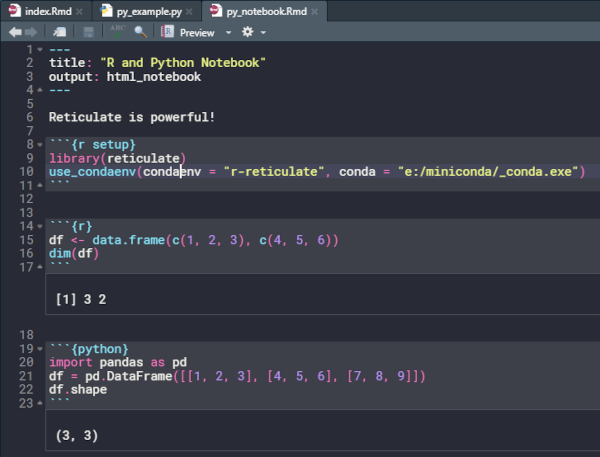
Task: Click the "import pandas as pd" line
Action: click(118, 362)
